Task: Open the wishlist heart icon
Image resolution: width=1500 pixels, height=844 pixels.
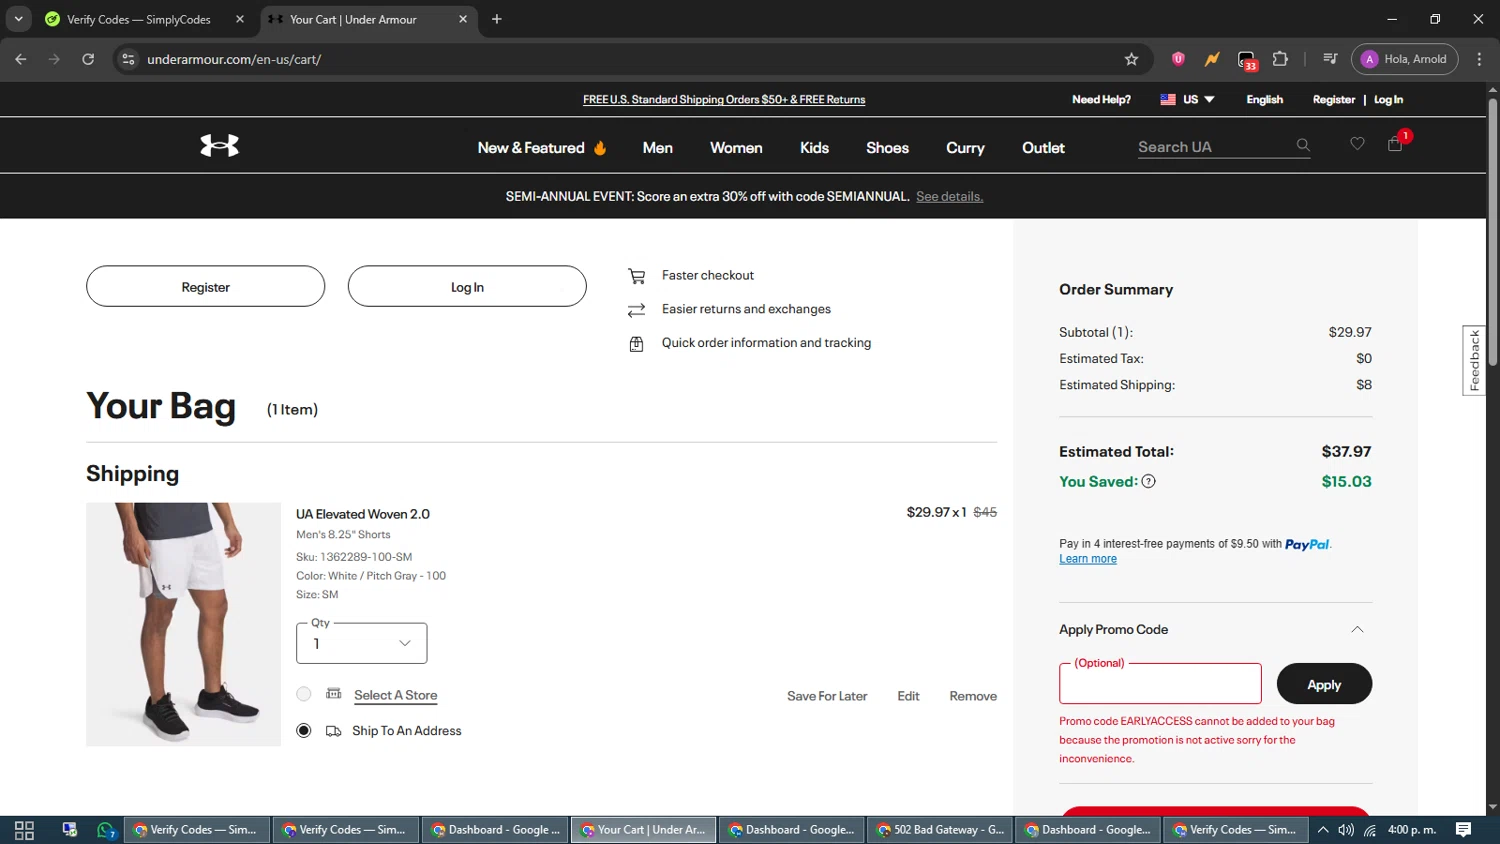Action: 1357,144
